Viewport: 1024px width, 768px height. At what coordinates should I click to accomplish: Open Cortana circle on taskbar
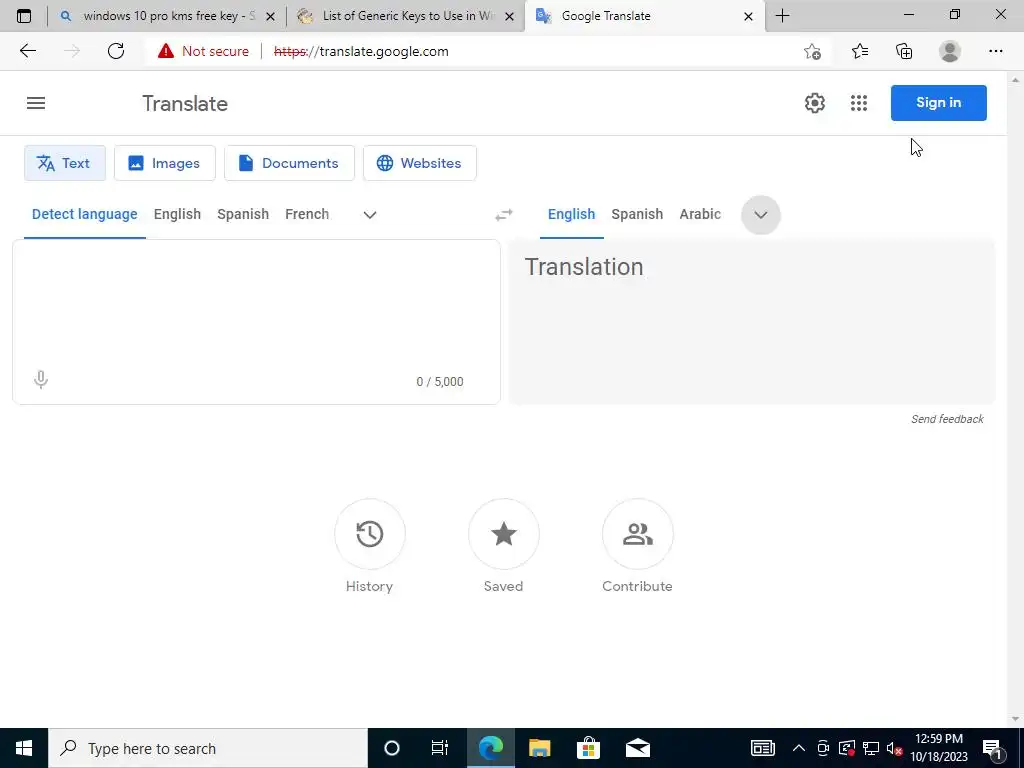(392, 748)
